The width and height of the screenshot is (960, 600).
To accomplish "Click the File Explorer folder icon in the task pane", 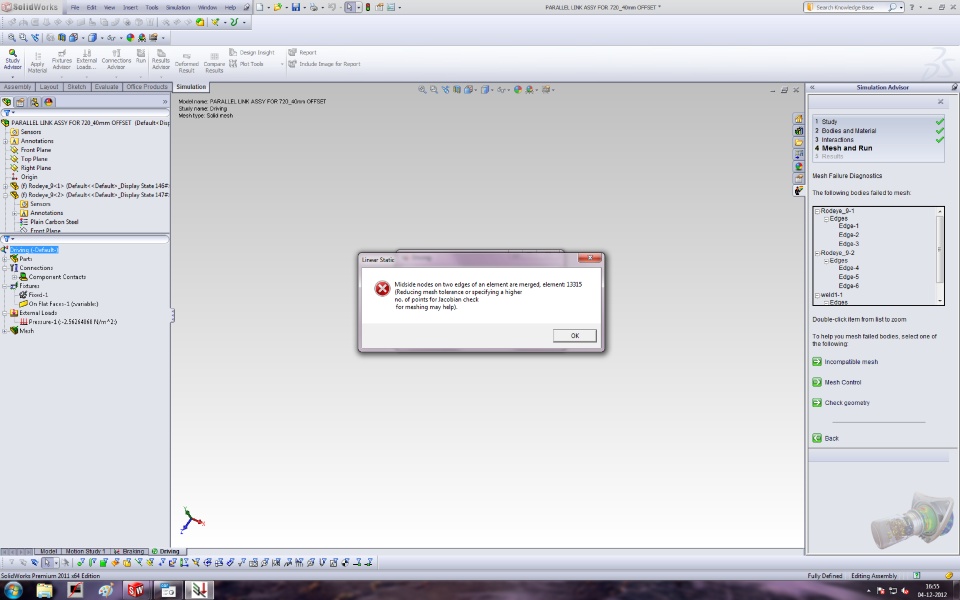I will coord(798,143).
